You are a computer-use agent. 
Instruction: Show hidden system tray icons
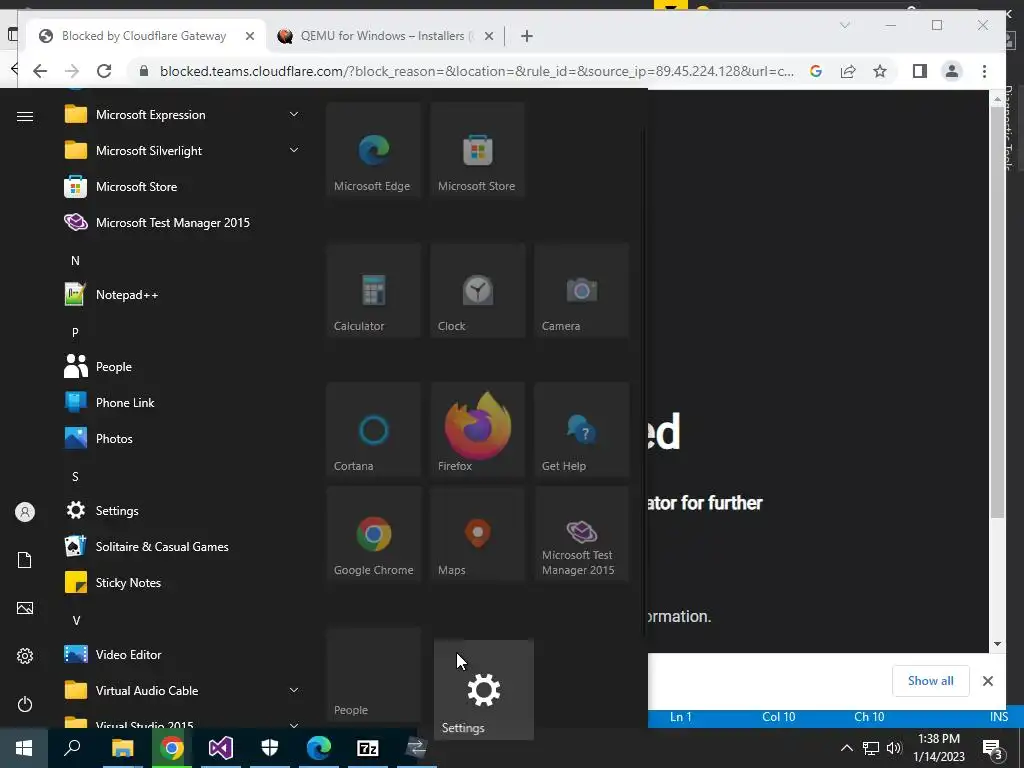[x=846, y=748]
